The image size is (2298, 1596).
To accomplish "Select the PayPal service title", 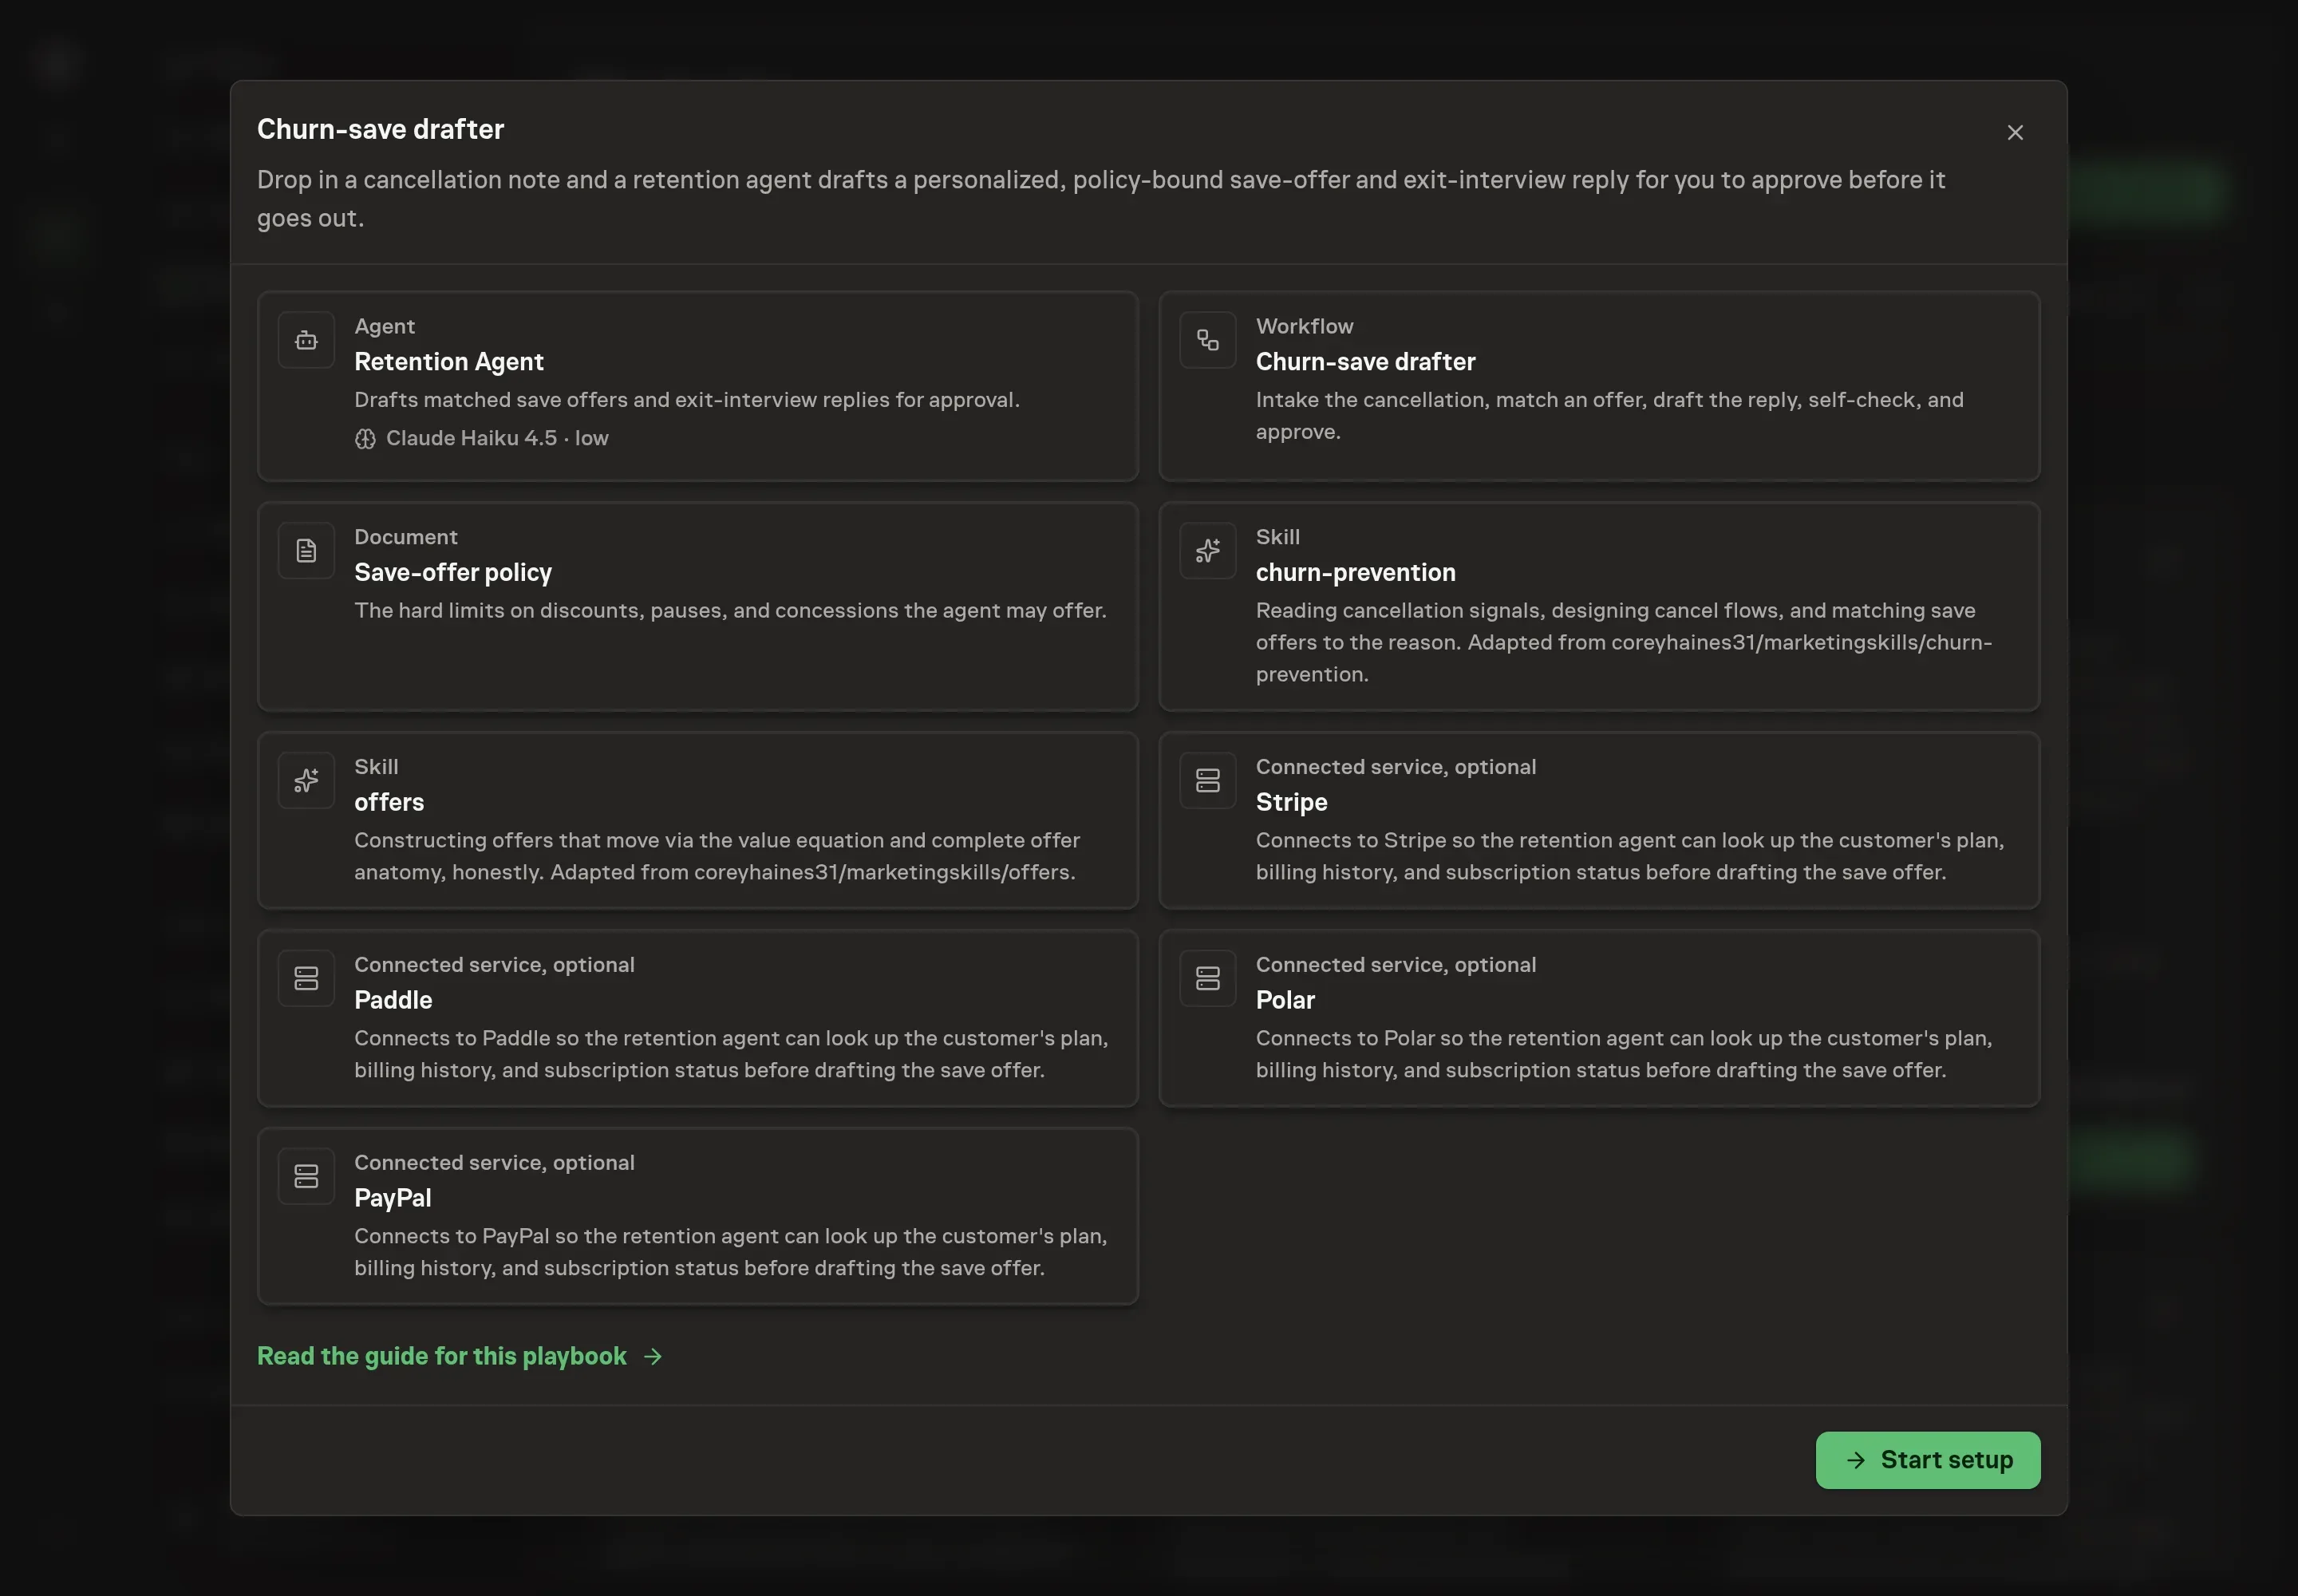I will click(393, 1198).
